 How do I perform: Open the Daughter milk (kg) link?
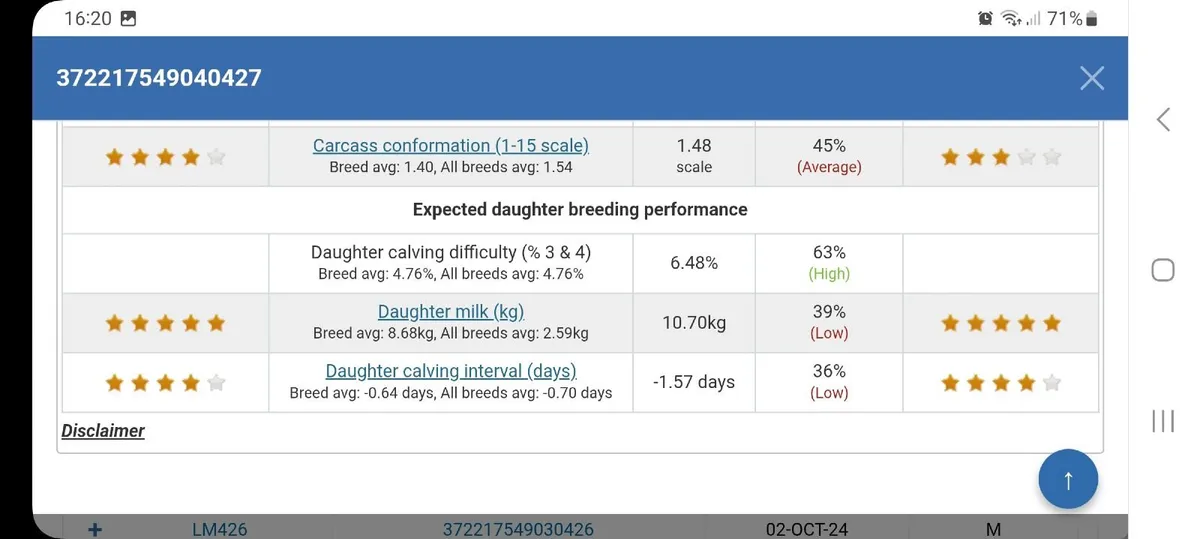click(x=450, y=312)
